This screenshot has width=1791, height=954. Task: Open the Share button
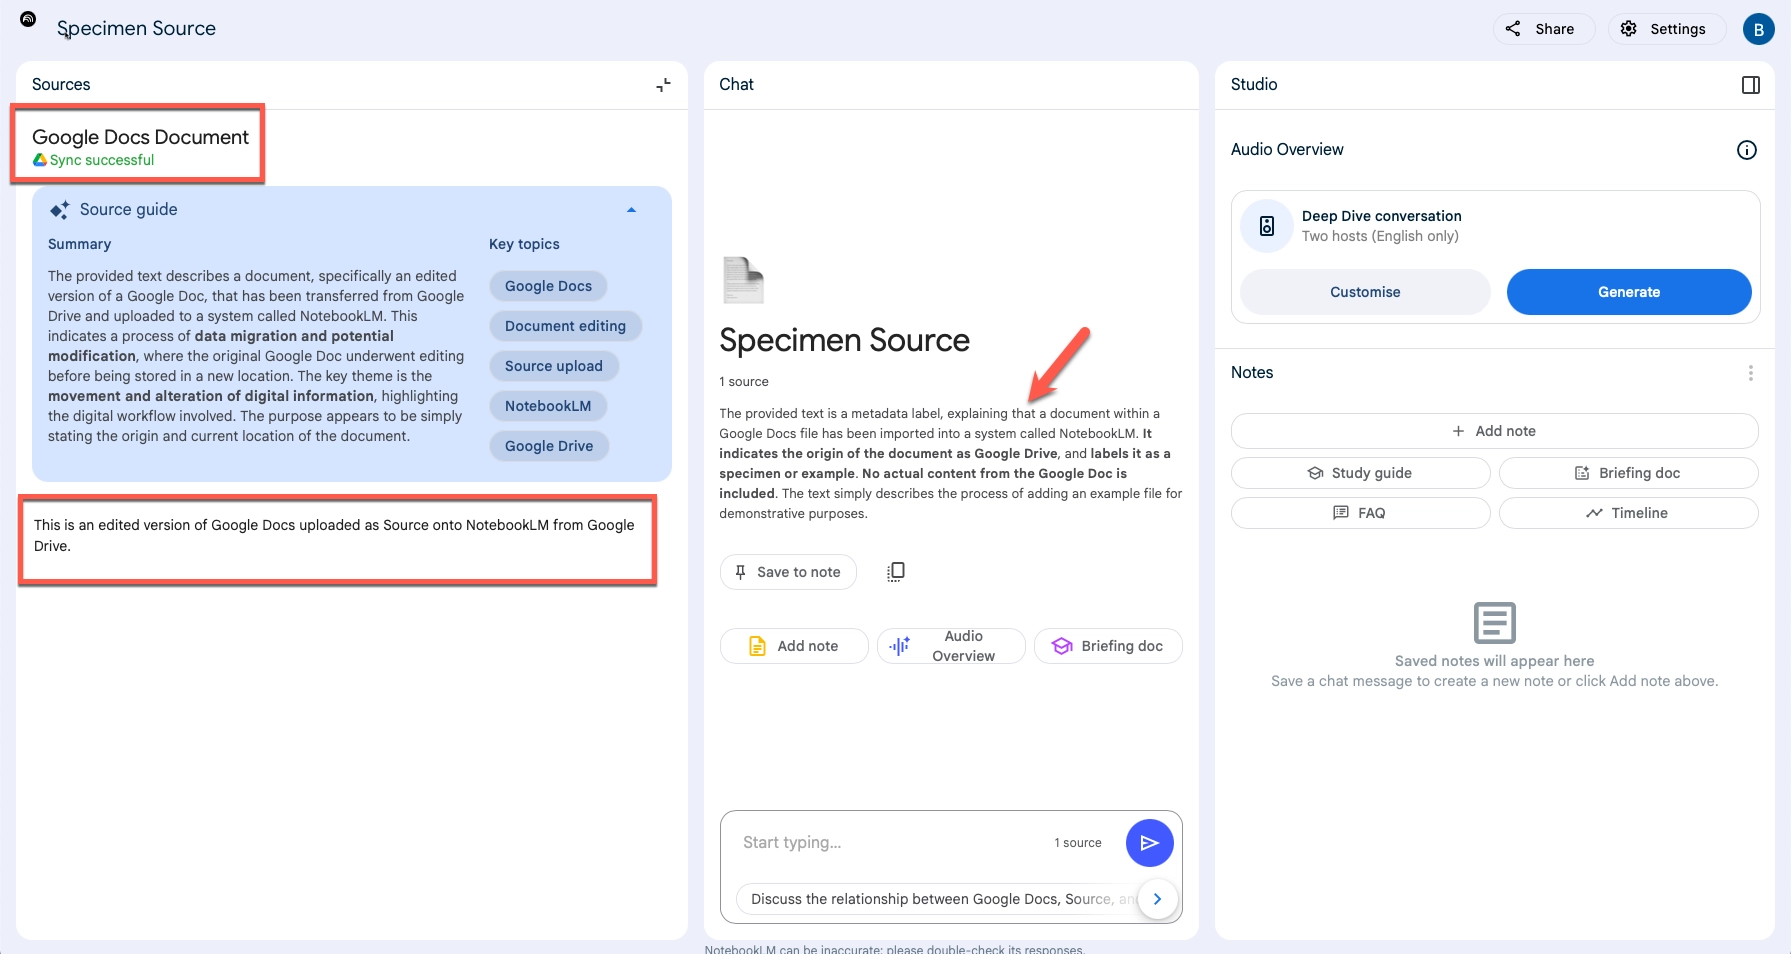tap(1543, 29)
